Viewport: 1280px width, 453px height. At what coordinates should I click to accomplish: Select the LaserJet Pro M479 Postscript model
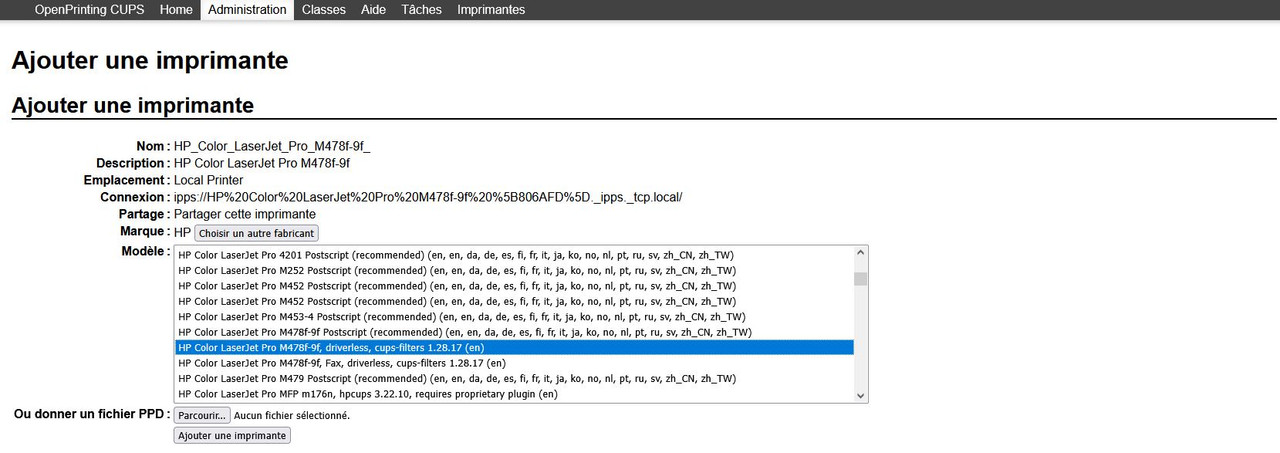[x=514, y=378]
